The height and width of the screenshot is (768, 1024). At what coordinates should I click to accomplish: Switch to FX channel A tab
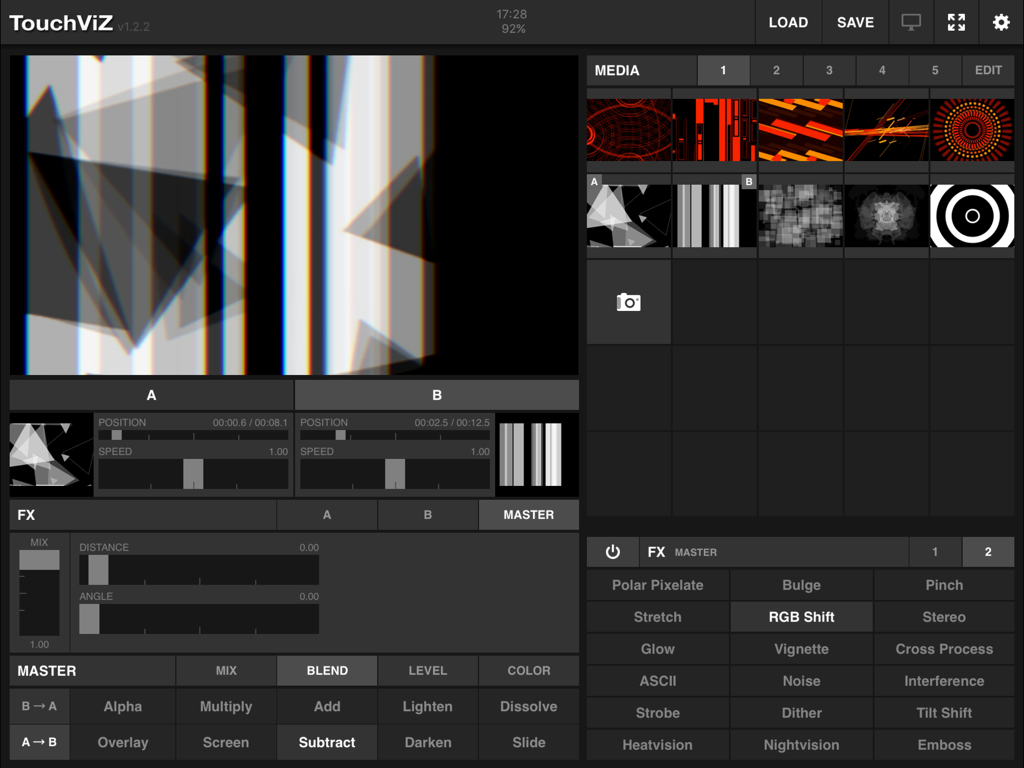[x=326, y=515]
